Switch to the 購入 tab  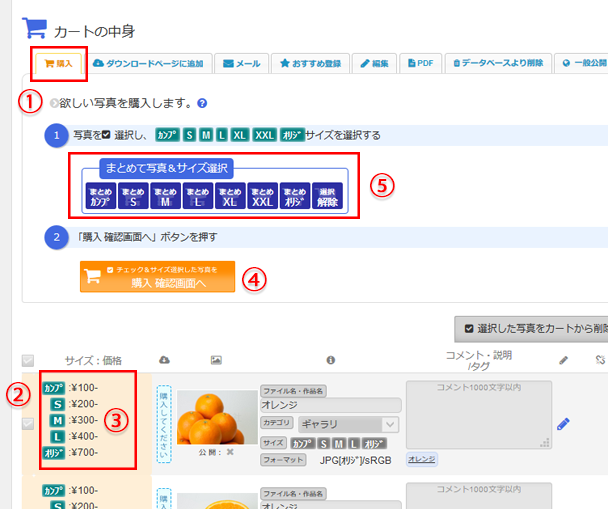point(58,63)
